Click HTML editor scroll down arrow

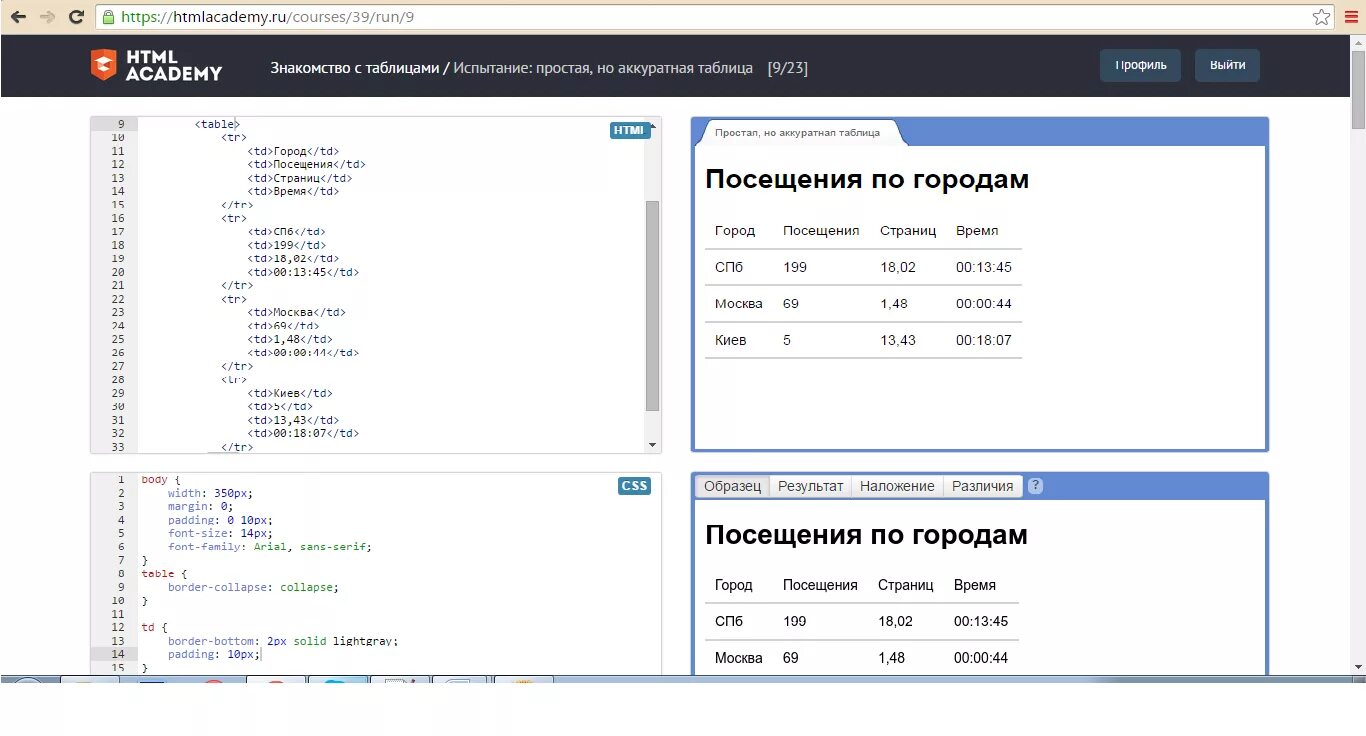[653, 446]
